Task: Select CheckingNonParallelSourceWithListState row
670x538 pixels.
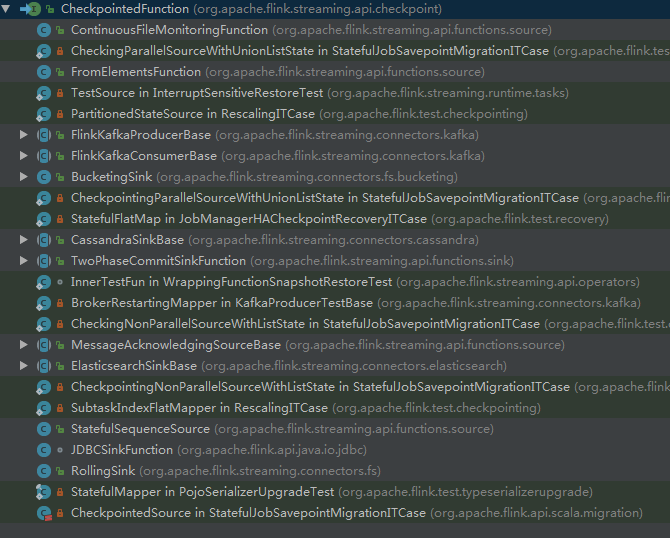Action: [335, 323]
